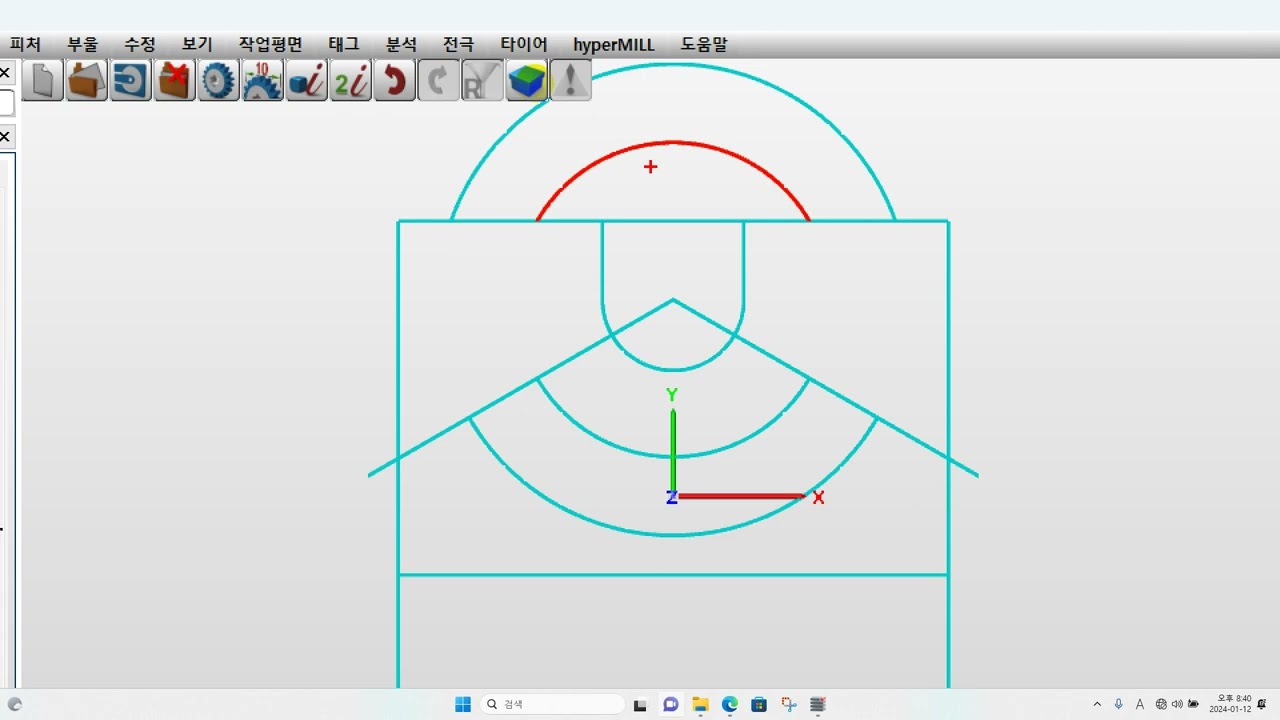
Task: Click the taskbar 검색 search box
Action: point(553,705)
